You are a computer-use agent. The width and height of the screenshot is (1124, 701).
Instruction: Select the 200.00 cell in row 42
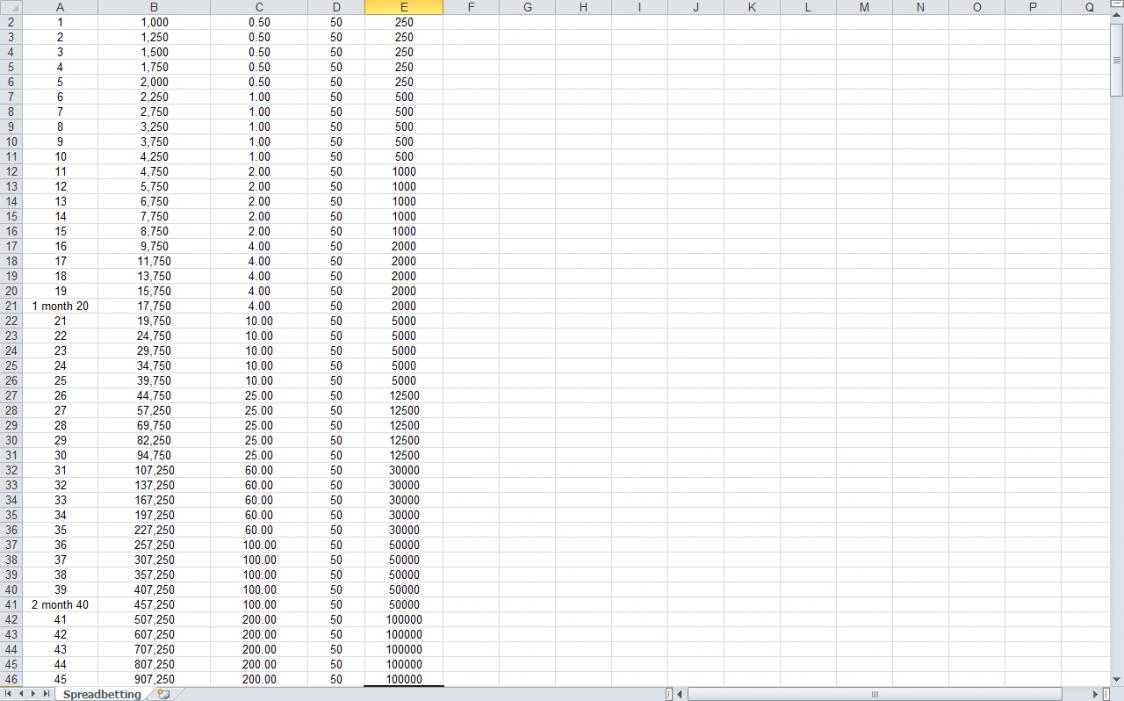[x=259, y=620]
